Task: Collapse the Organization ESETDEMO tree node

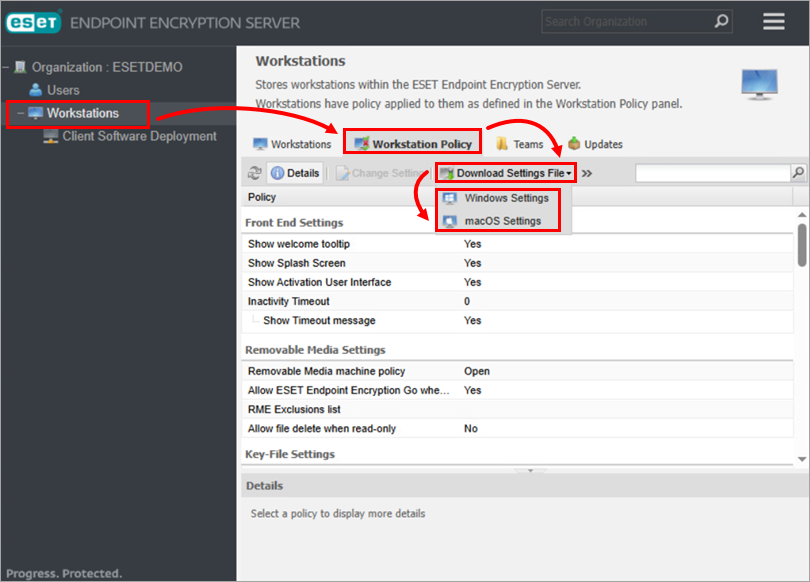Action: (x=6, y=68)
